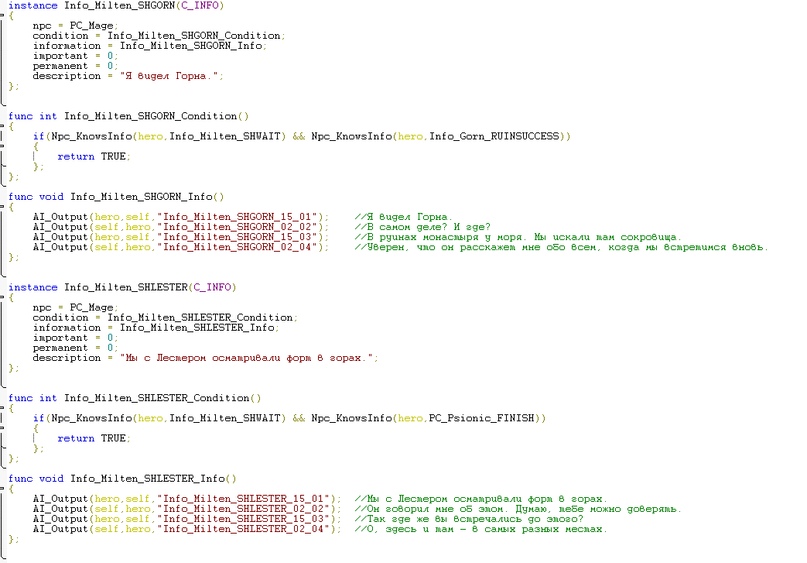Collapse the Info_Milten_SHGORN_Info function fold marker
807x563 pixels.
click(4, 207)
